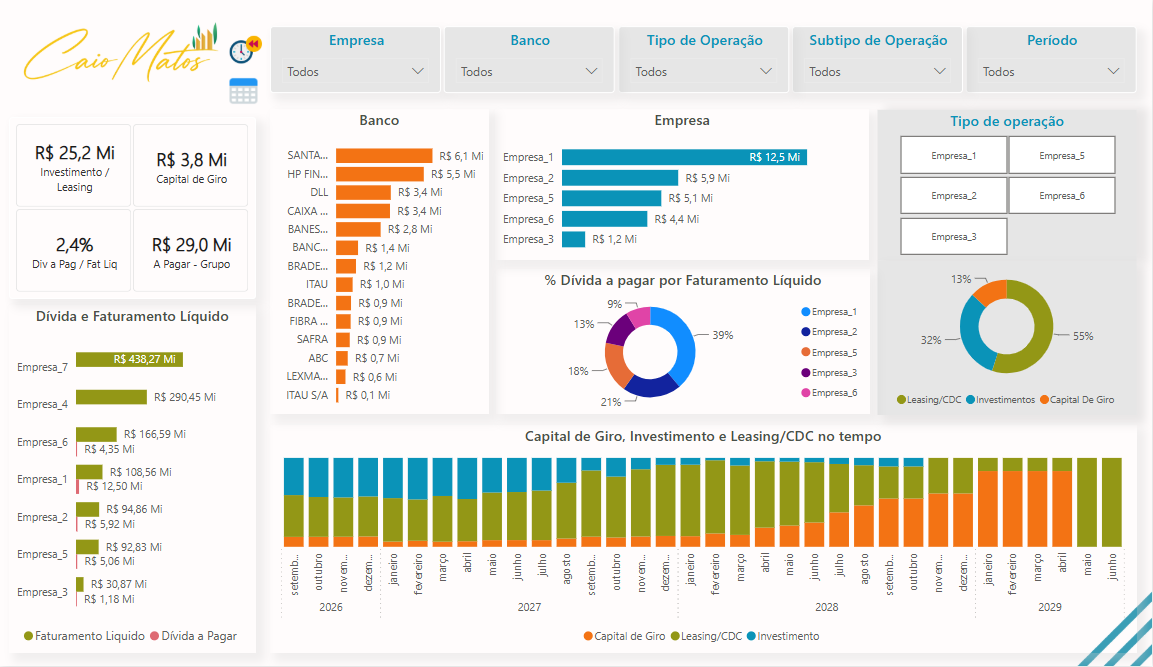Click the ABC R$ 0,7 Mi bar

point(342,358)
